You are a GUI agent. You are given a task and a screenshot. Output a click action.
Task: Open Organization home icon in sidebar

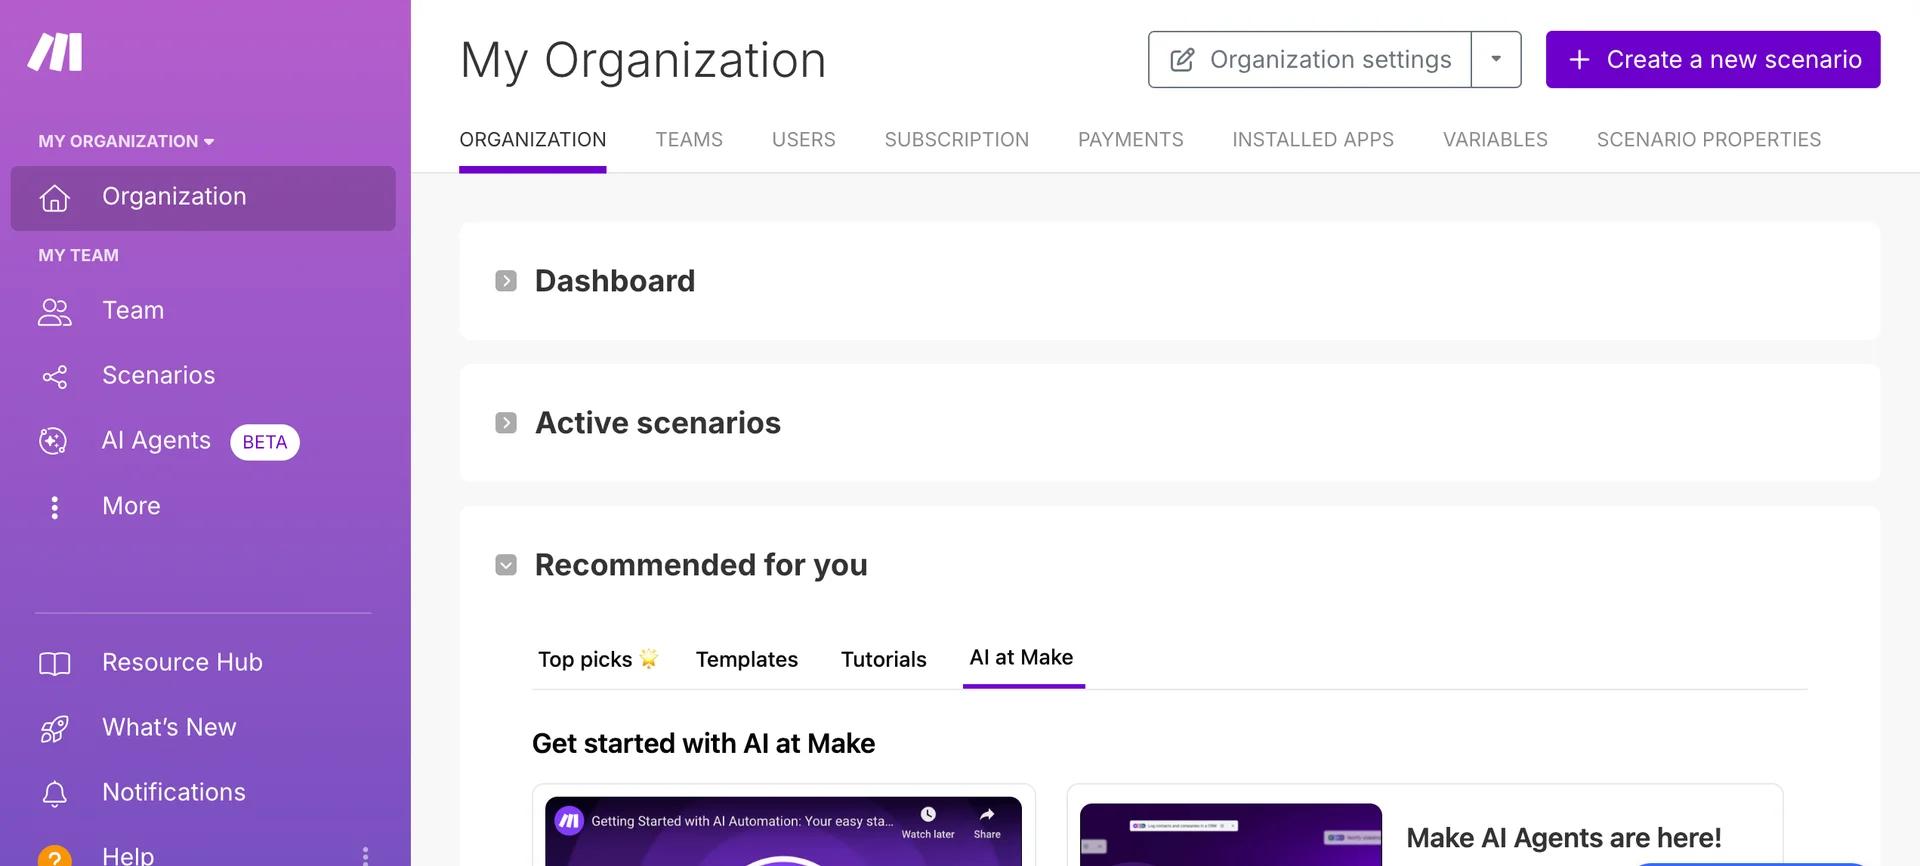point(55,198)
